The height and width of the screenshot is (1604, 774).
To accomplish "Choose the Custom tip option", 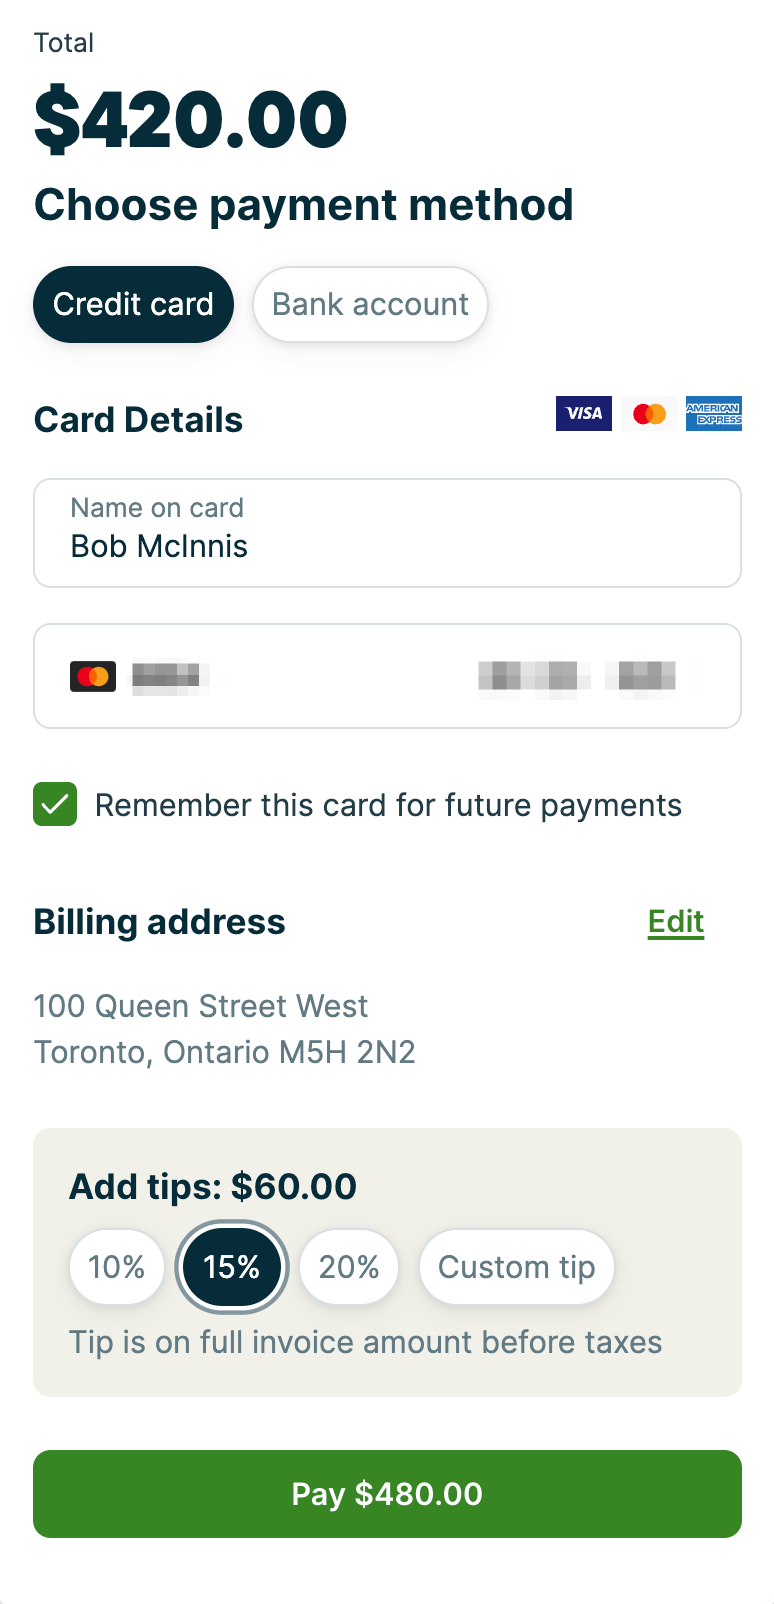I will tap(516, 1267).
